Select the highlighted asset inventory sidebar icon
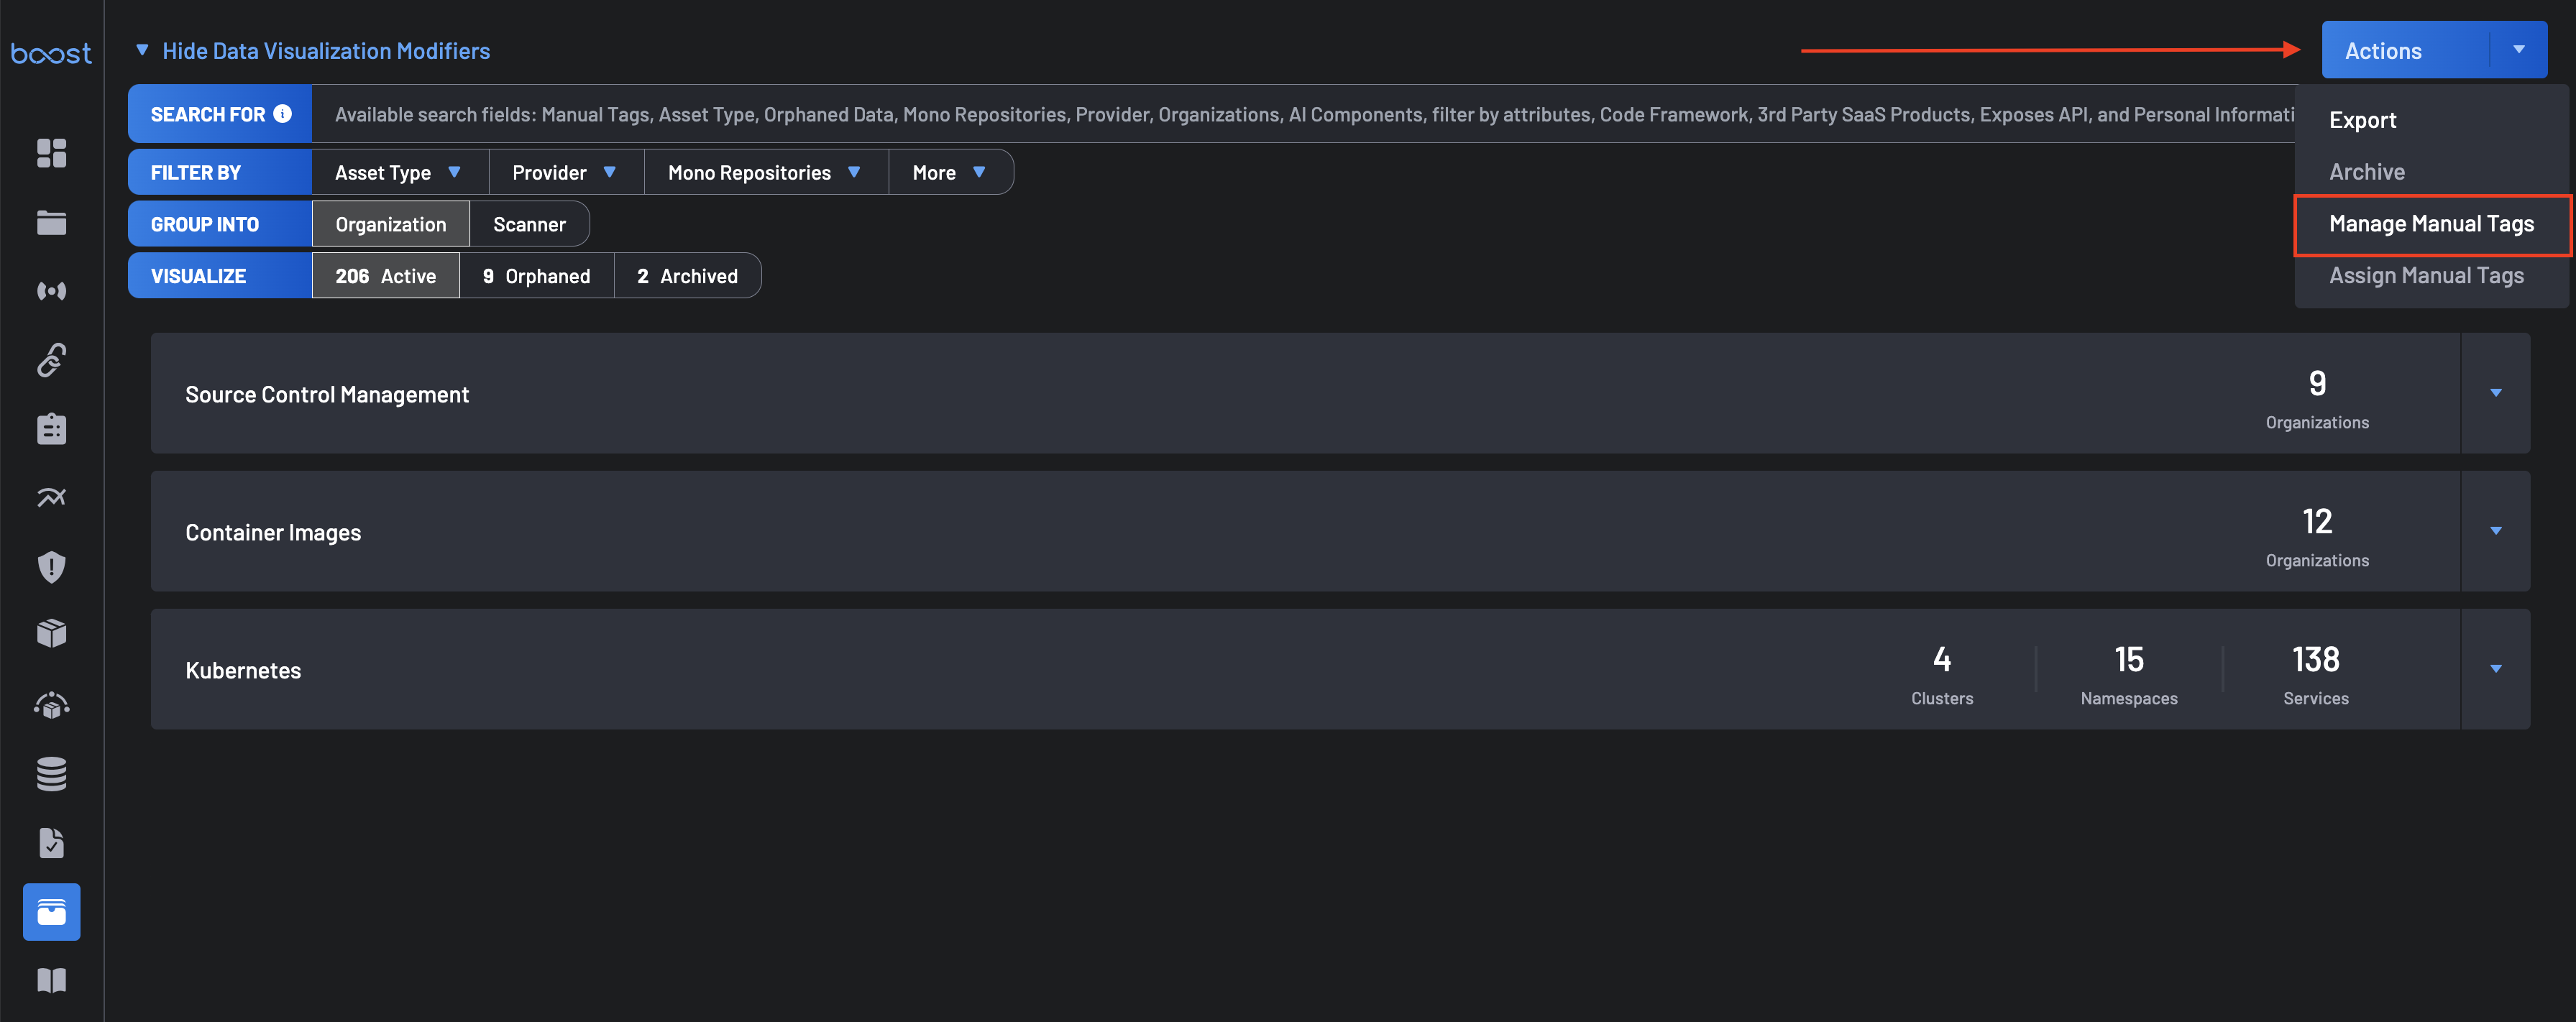Image resolution: width=2576 pixels, height=1022 pixels. pyautogui.click(x=52, y=912)
